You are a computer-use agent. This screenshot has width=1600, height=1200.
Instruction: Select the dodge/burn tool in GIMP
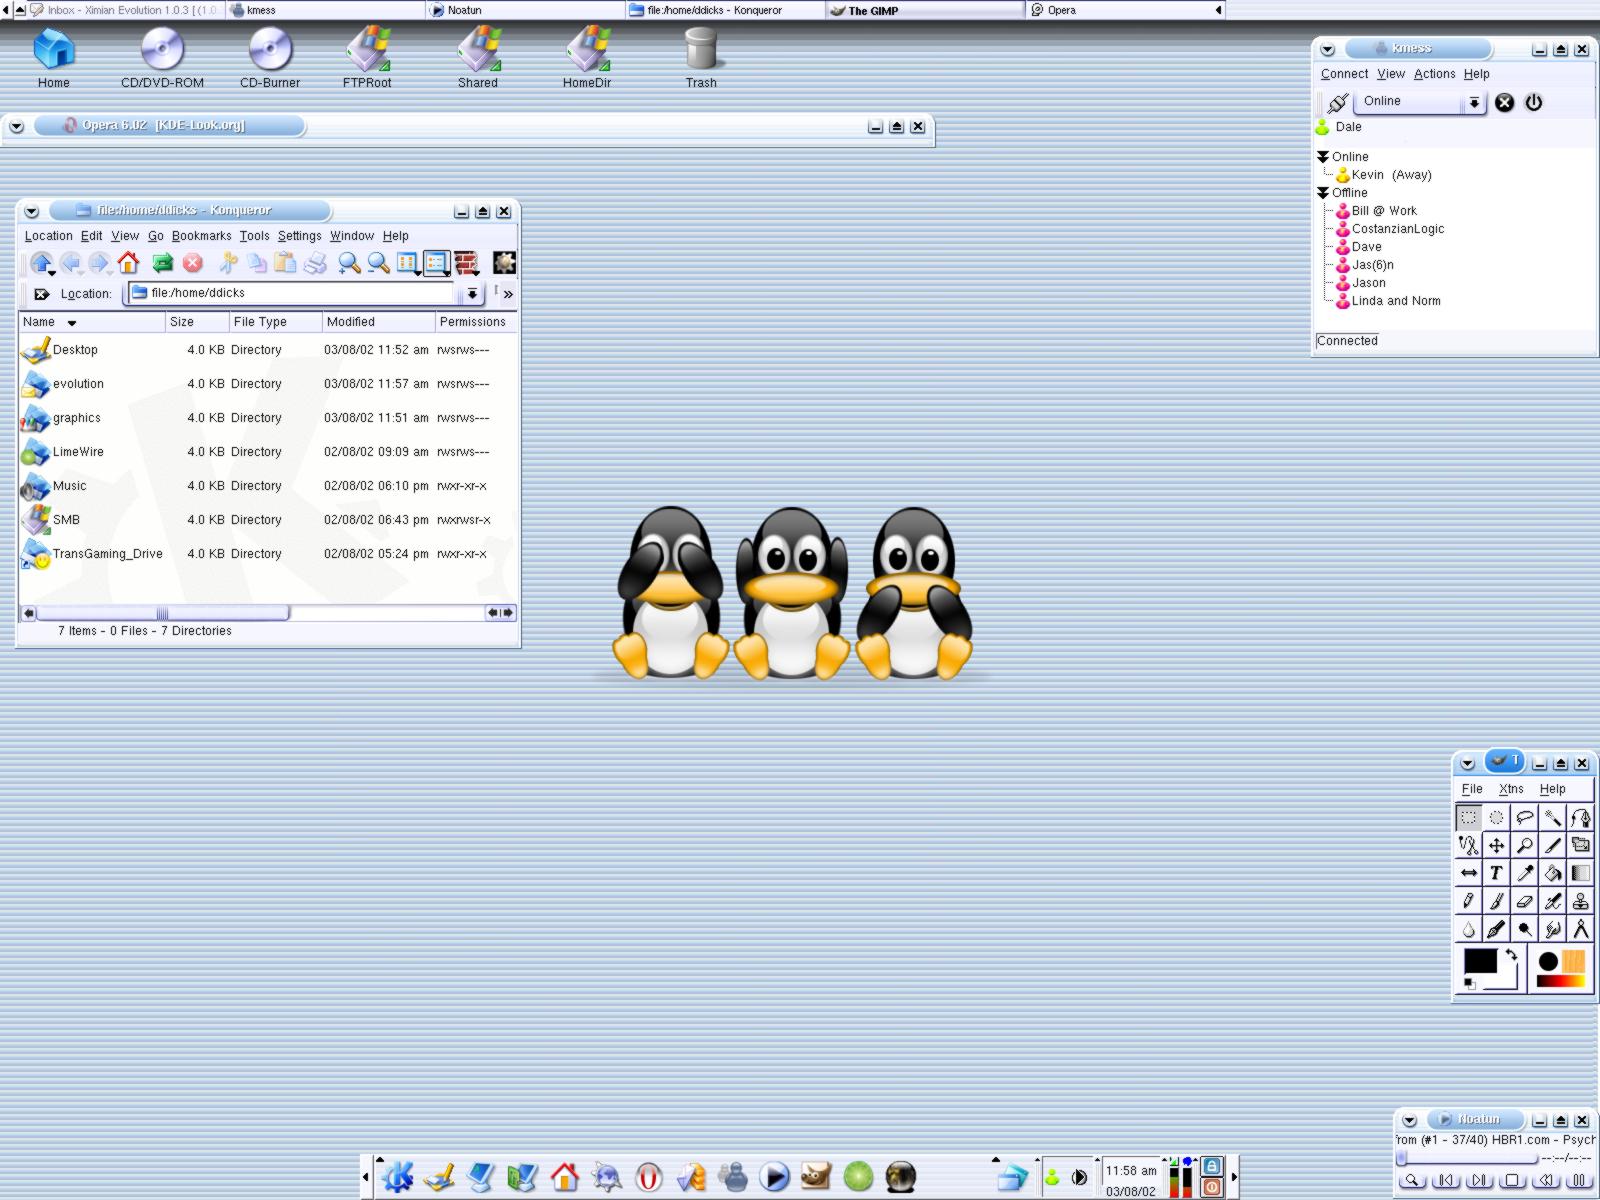[1524, 929]
